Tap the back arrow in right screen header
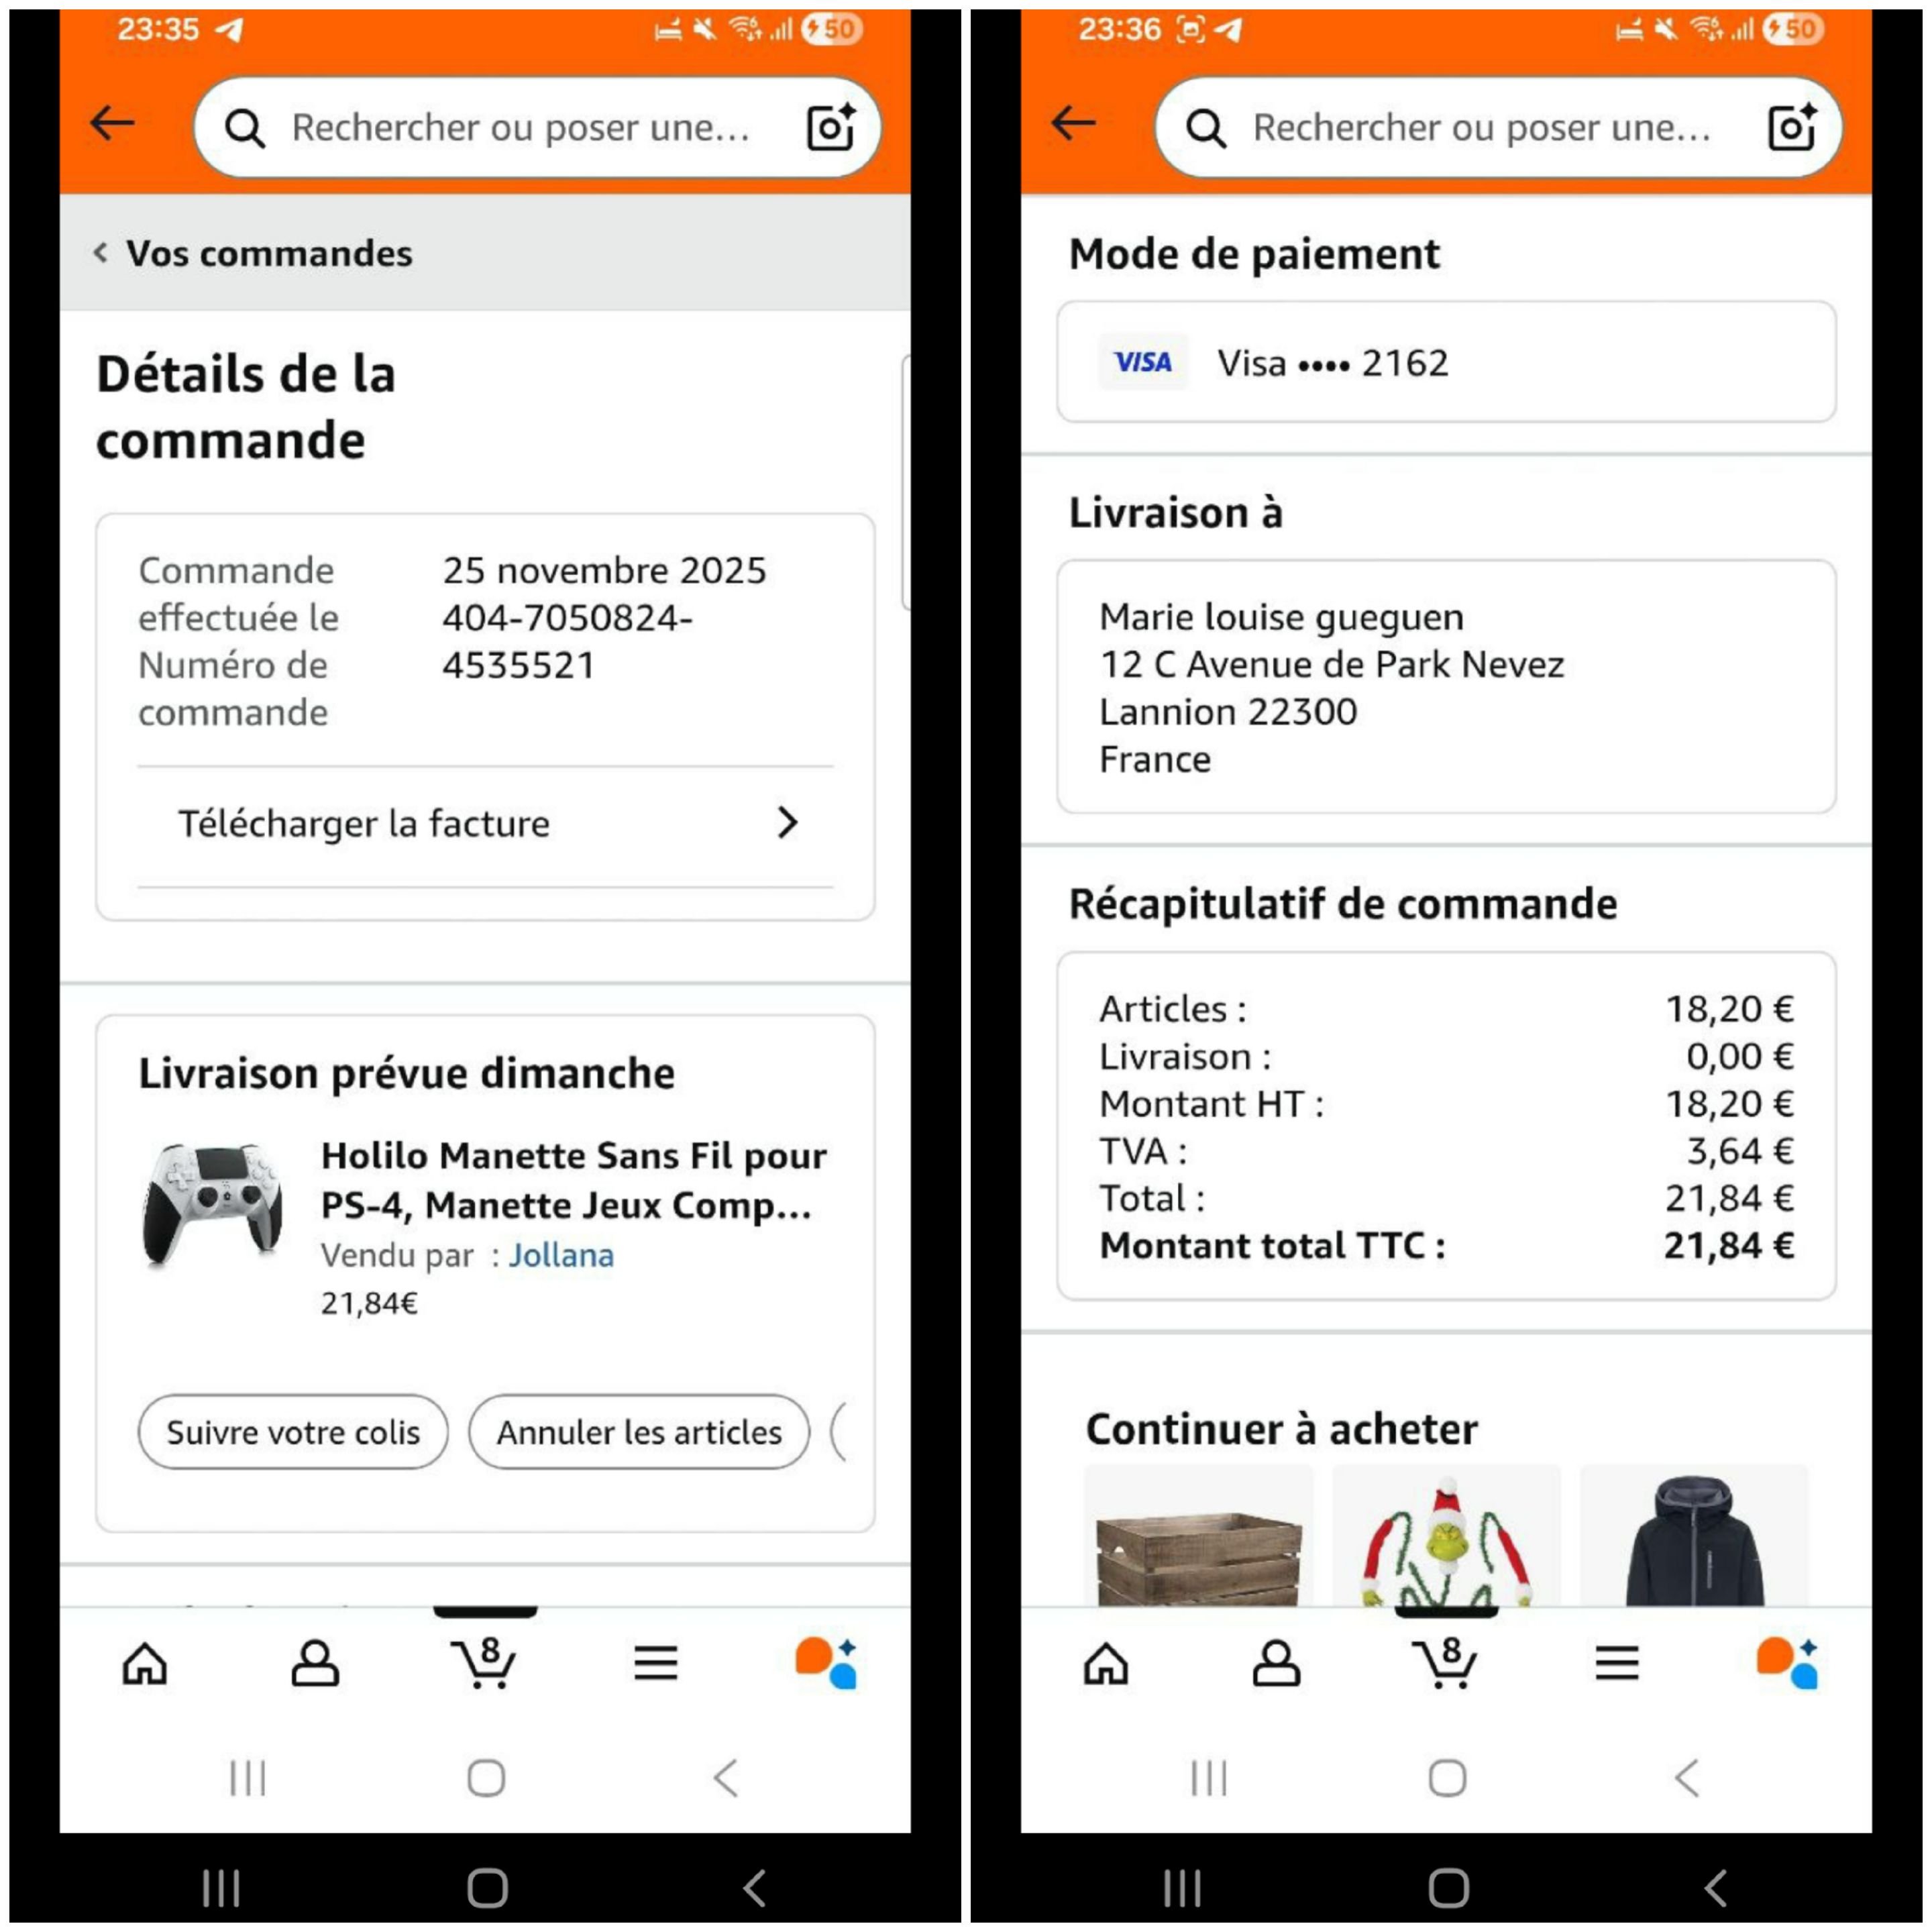The image size is (1932, 1932). pyautogui.click(x=1074, y=124)
